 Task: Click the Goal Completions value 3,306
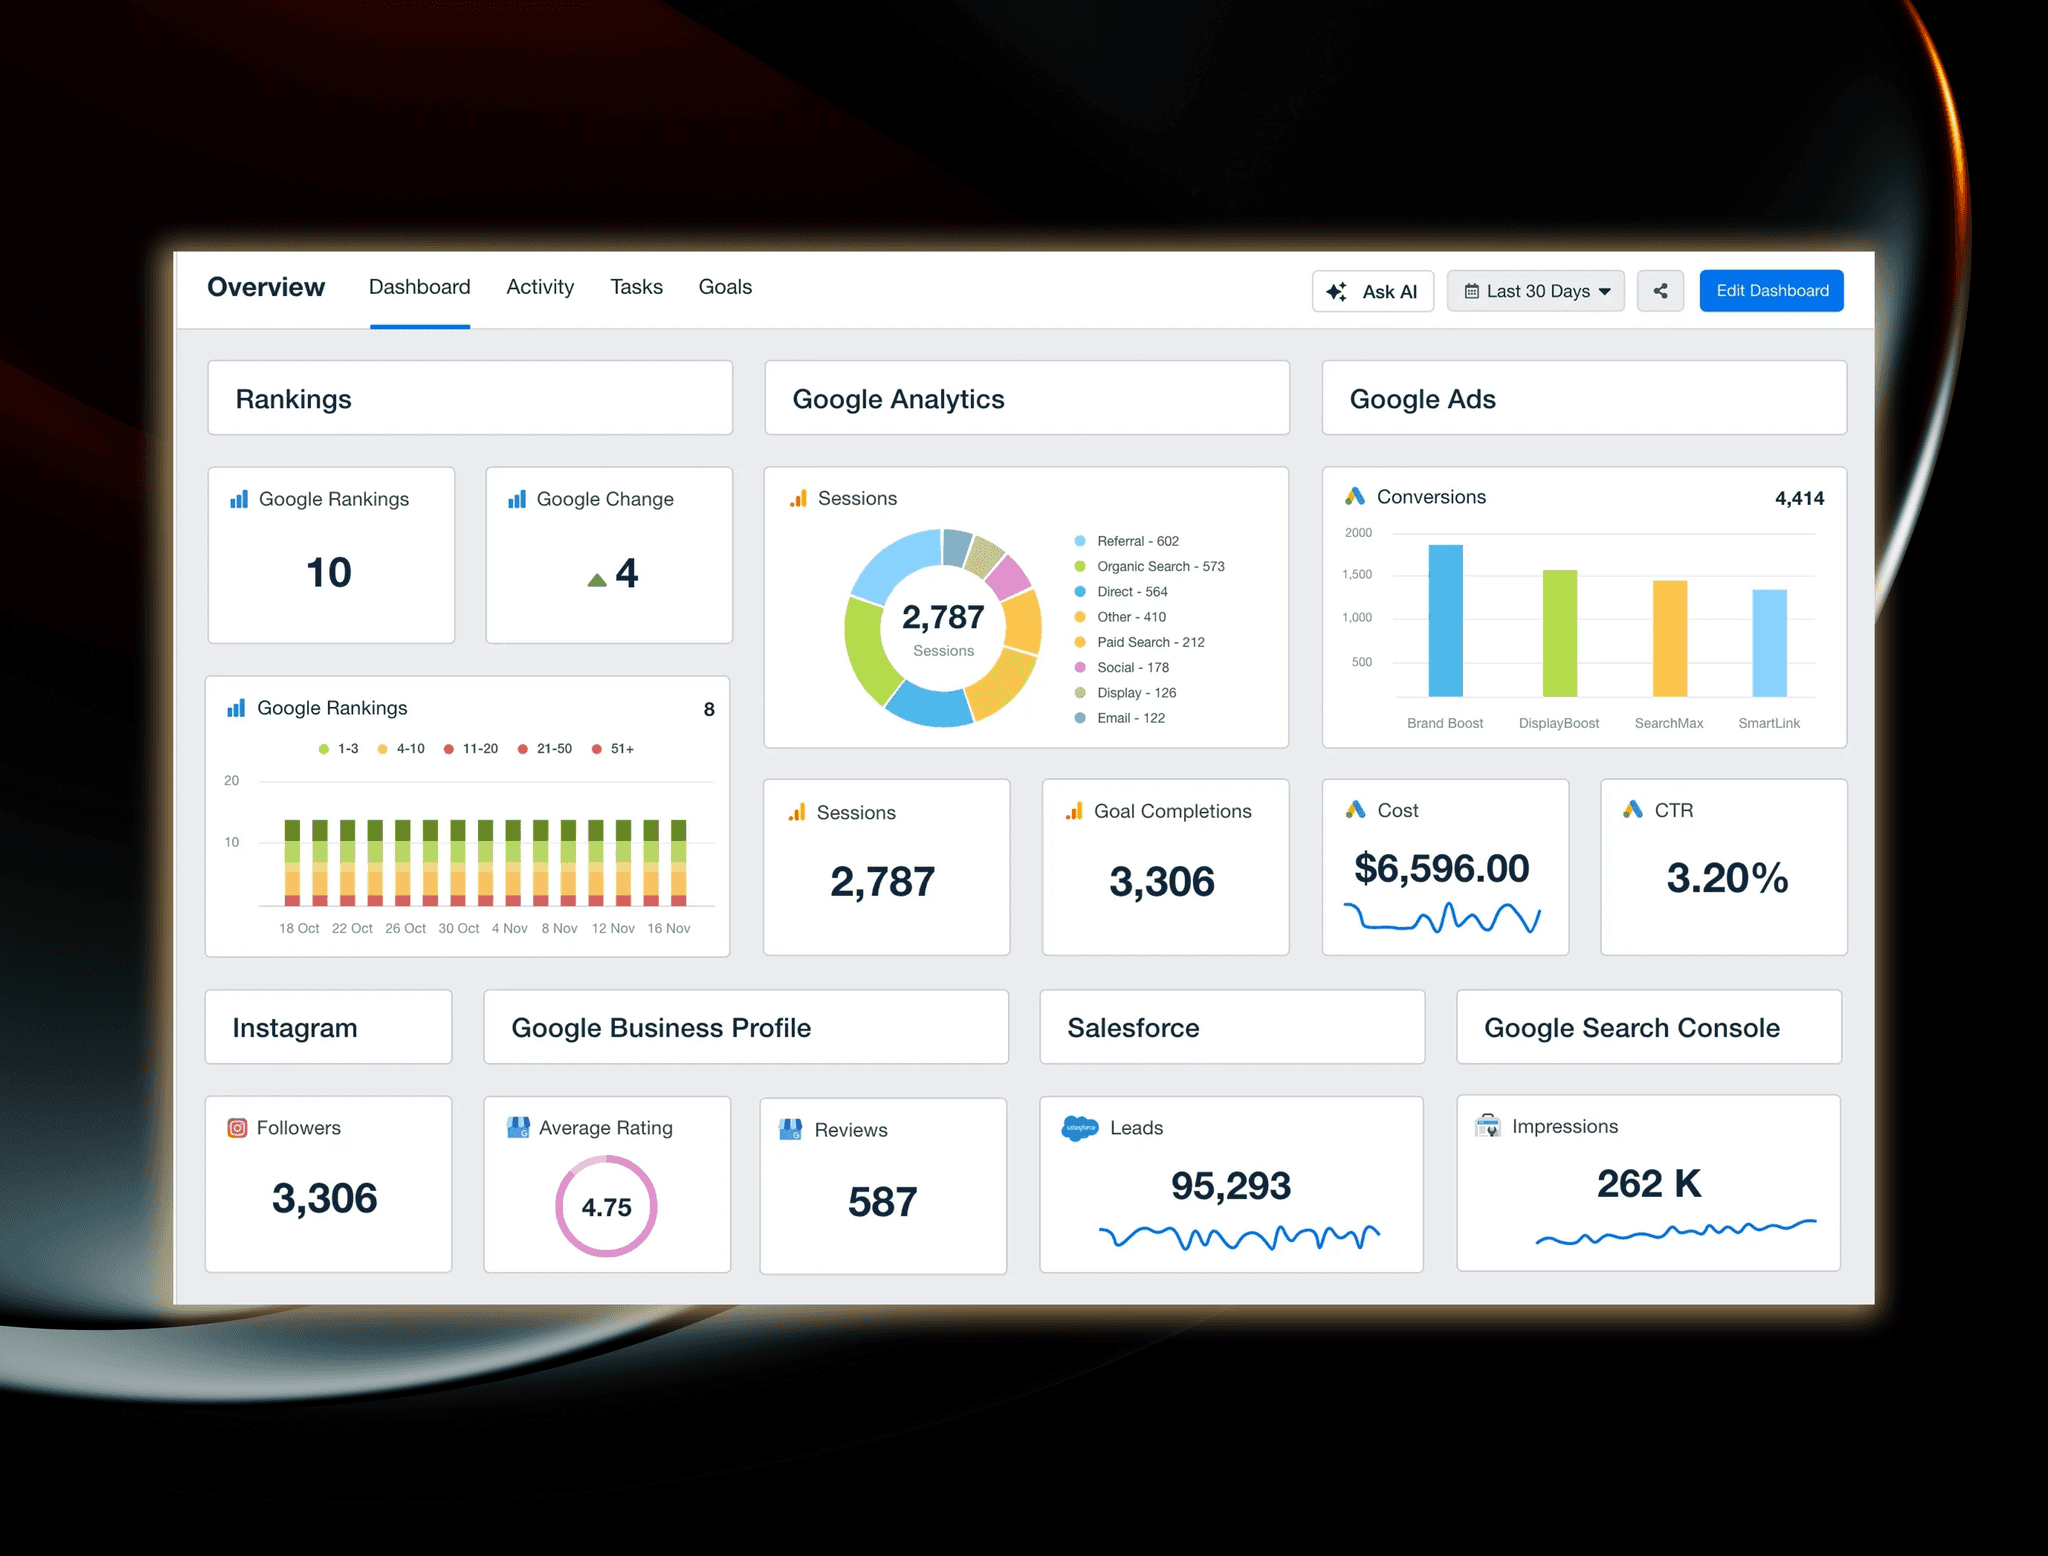(x=1162, y=882)
